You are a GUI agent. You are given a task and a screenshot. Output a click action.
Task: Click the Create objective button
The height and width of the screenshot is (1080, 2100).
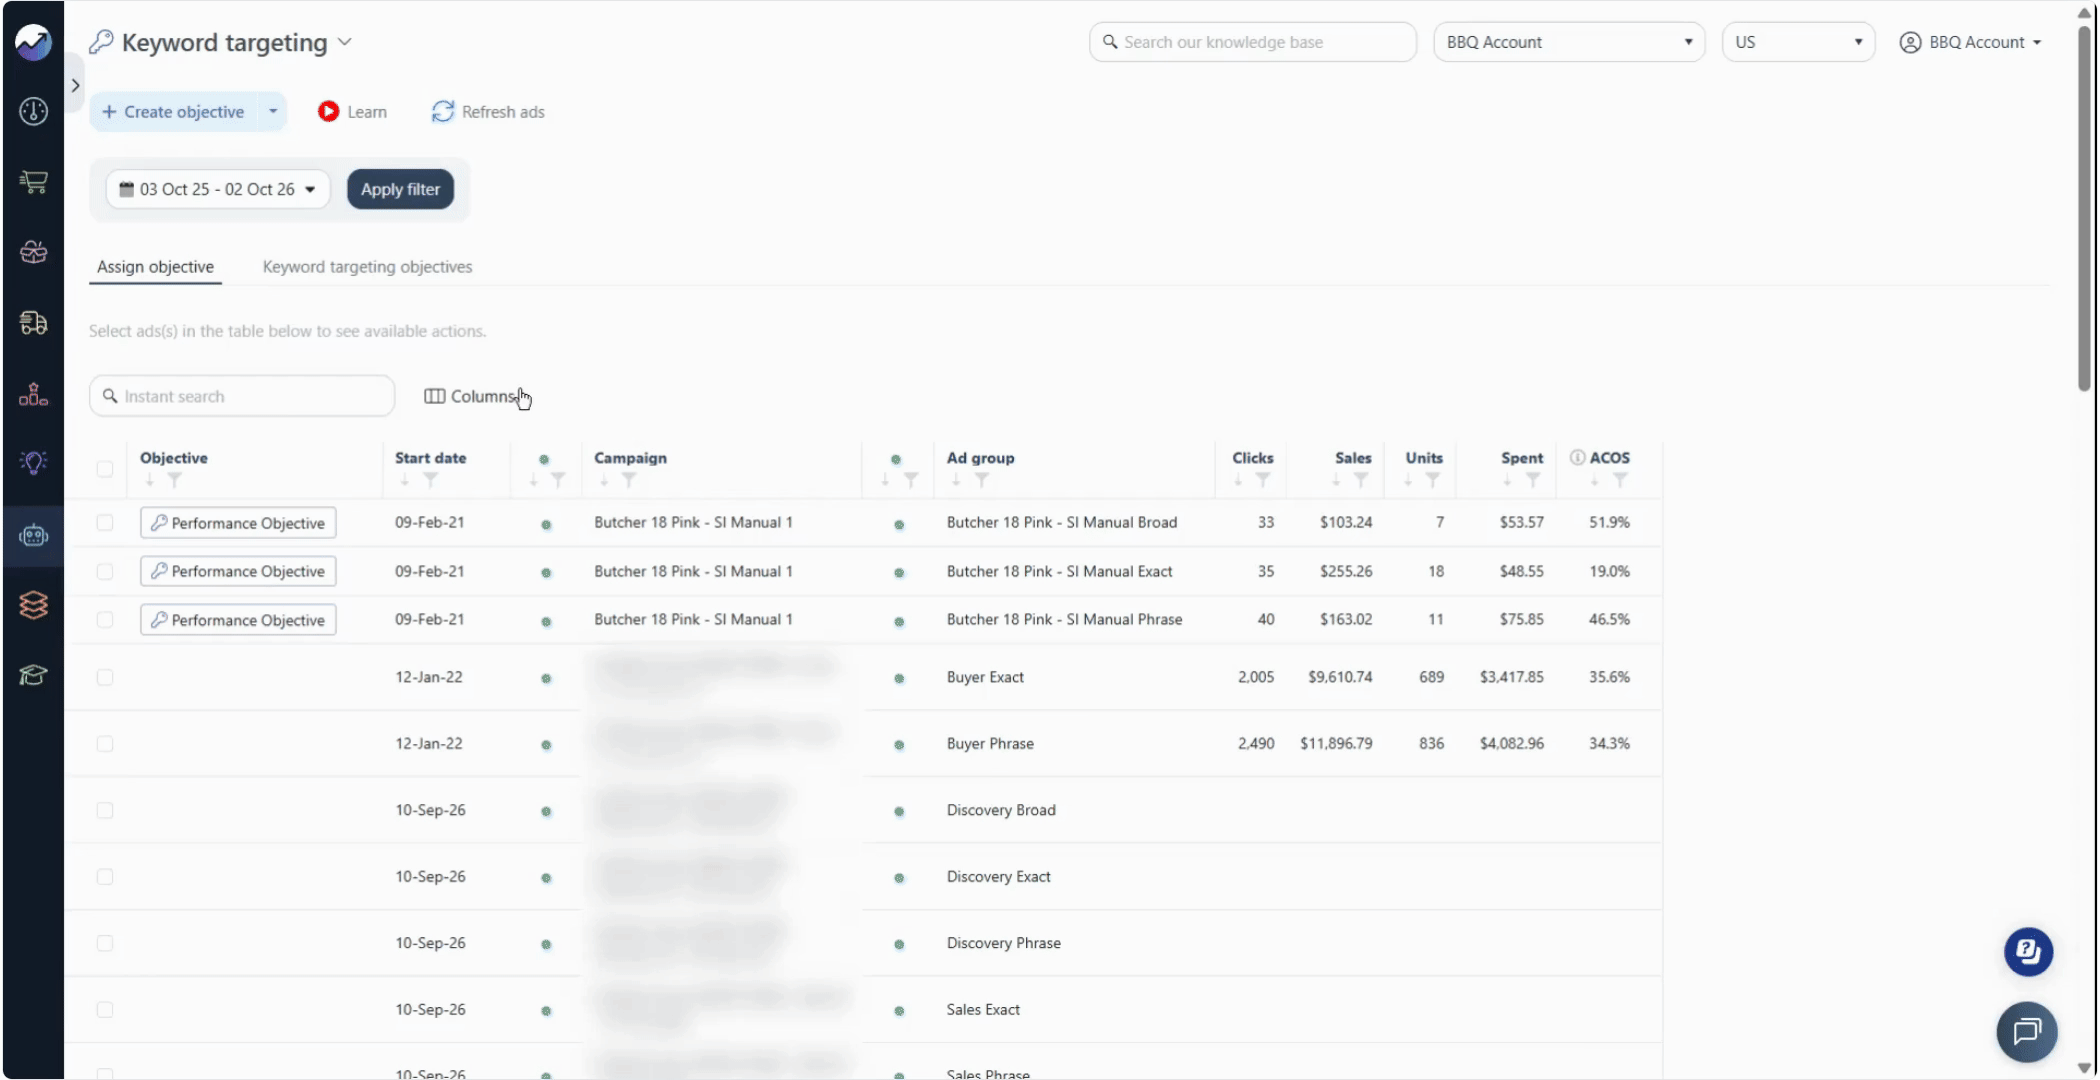pos(174,112)
